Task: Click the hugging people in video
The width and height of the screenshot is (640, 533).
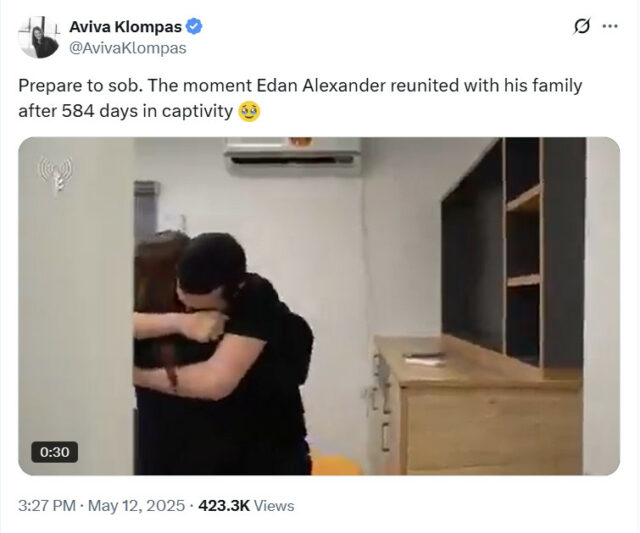Action: (x=223, y=353)
